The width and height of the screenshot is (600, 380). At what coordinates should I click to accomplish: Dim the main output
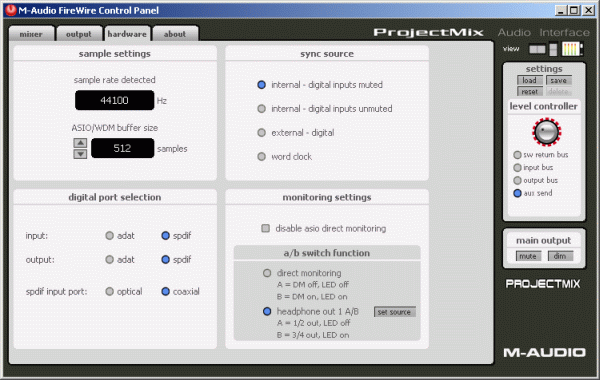(560, 256)
